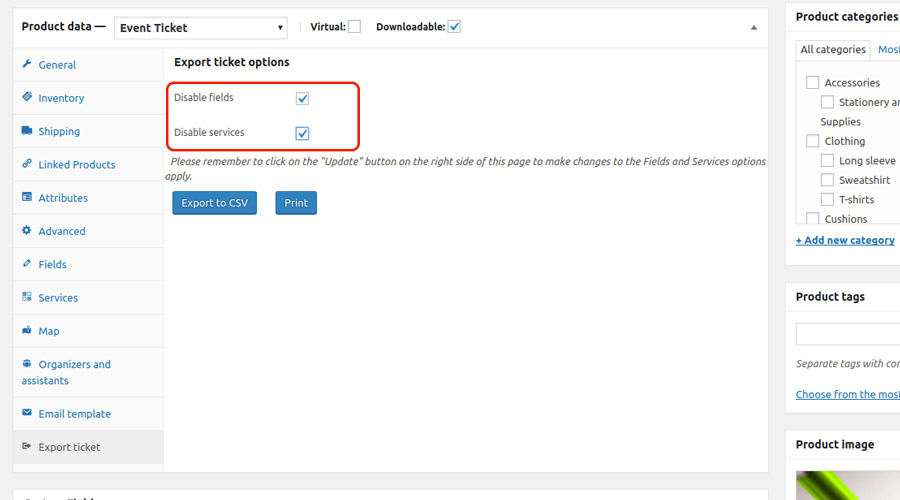This screenshot has height=500, width=900.
Task: Click the Product categories heading
Action: pyautogui.click(x=847, y=17)
